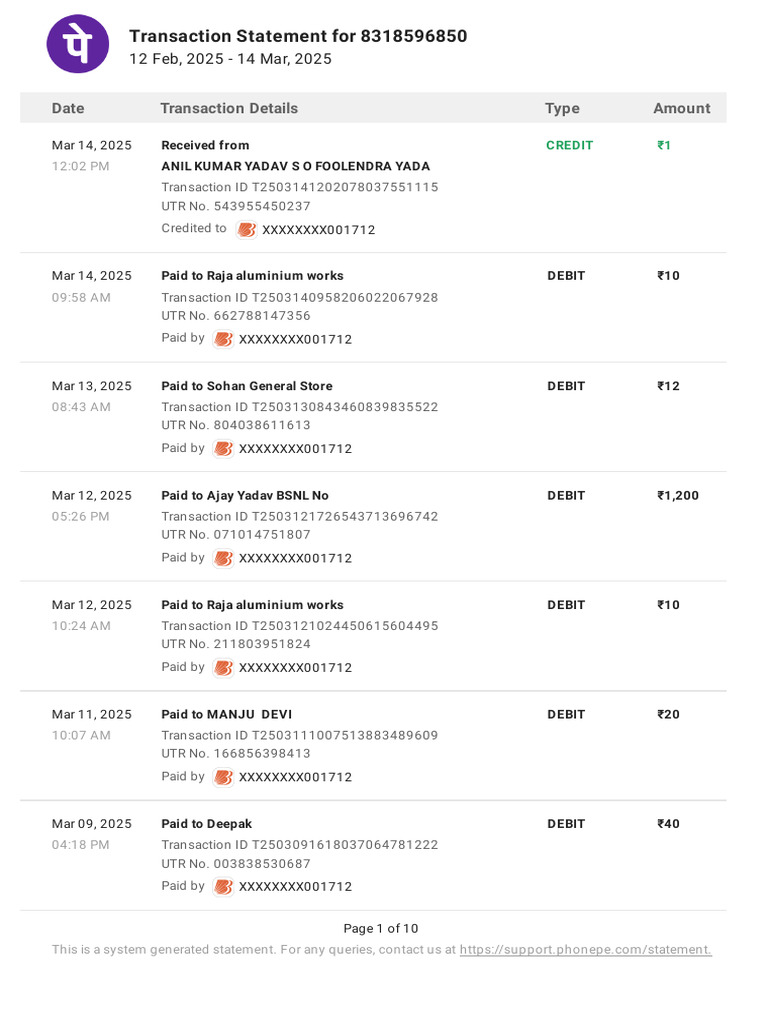Click 'Page 1 of 10' indicator
The height and width of the screenshot is (1024, 768).
[381, 928]
